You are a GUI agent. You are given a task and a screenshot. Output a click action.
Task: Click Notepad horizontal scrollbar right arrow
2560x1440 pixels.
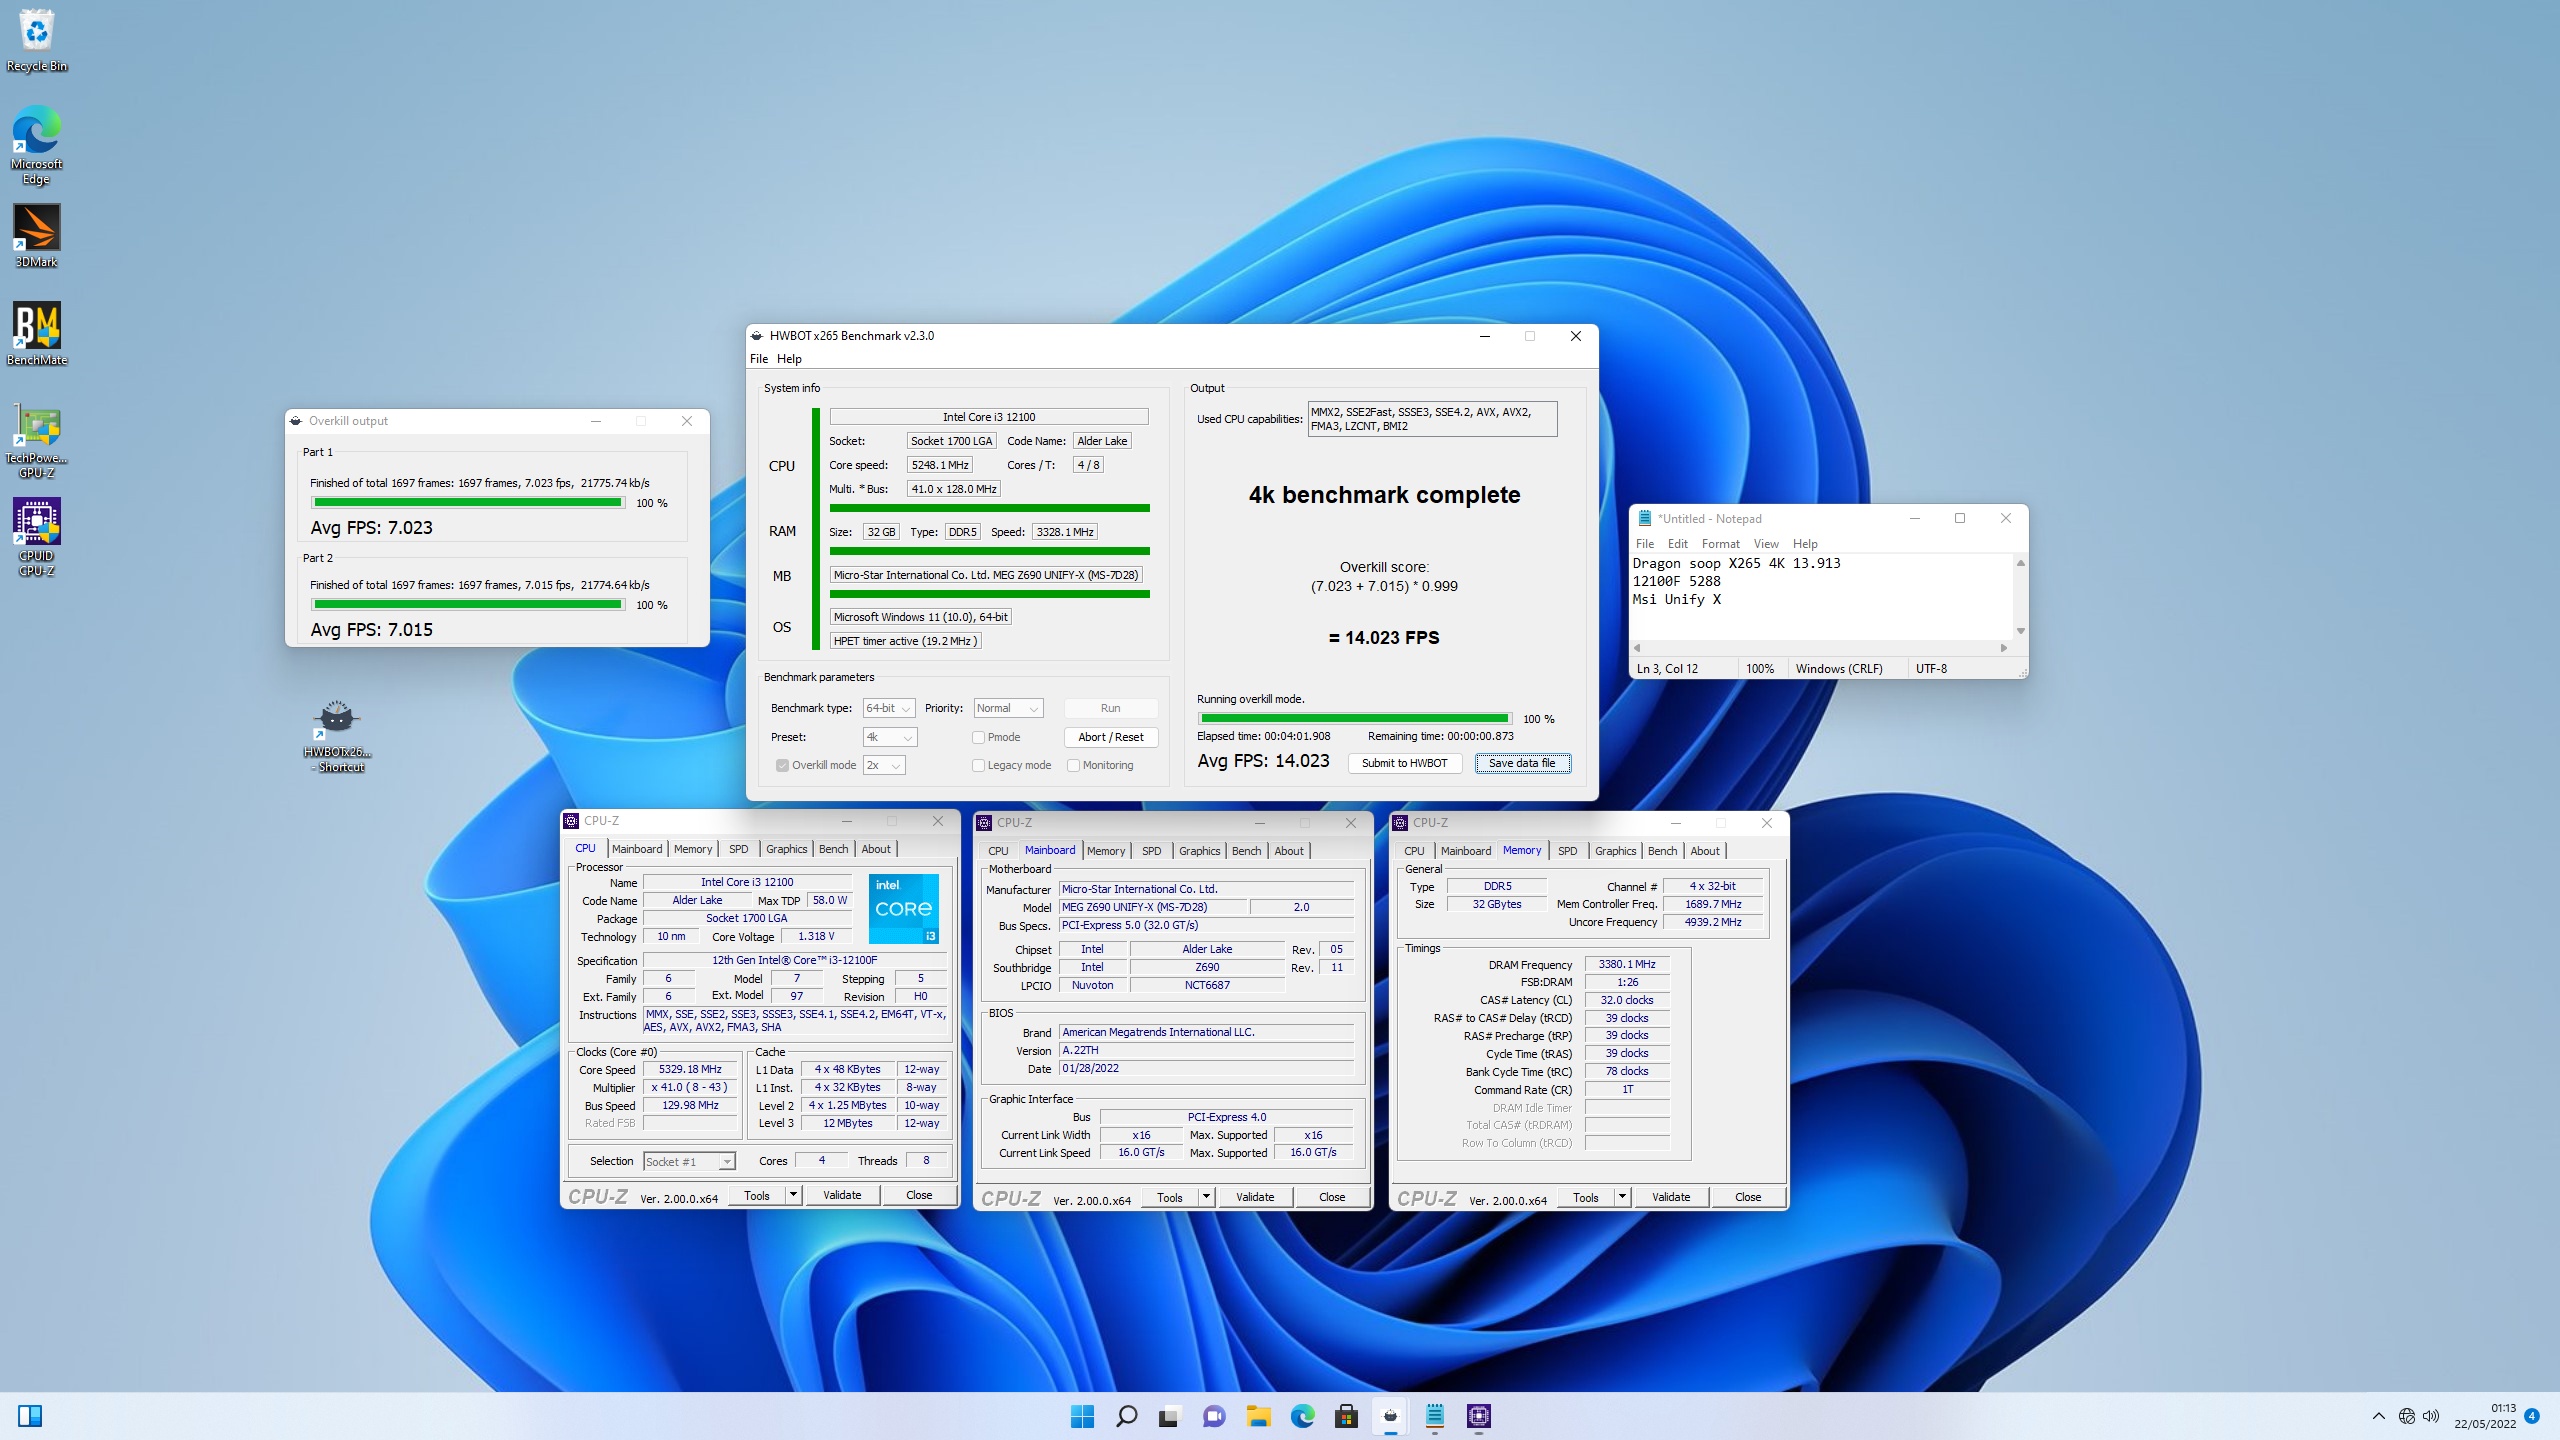pos(2003,648)
